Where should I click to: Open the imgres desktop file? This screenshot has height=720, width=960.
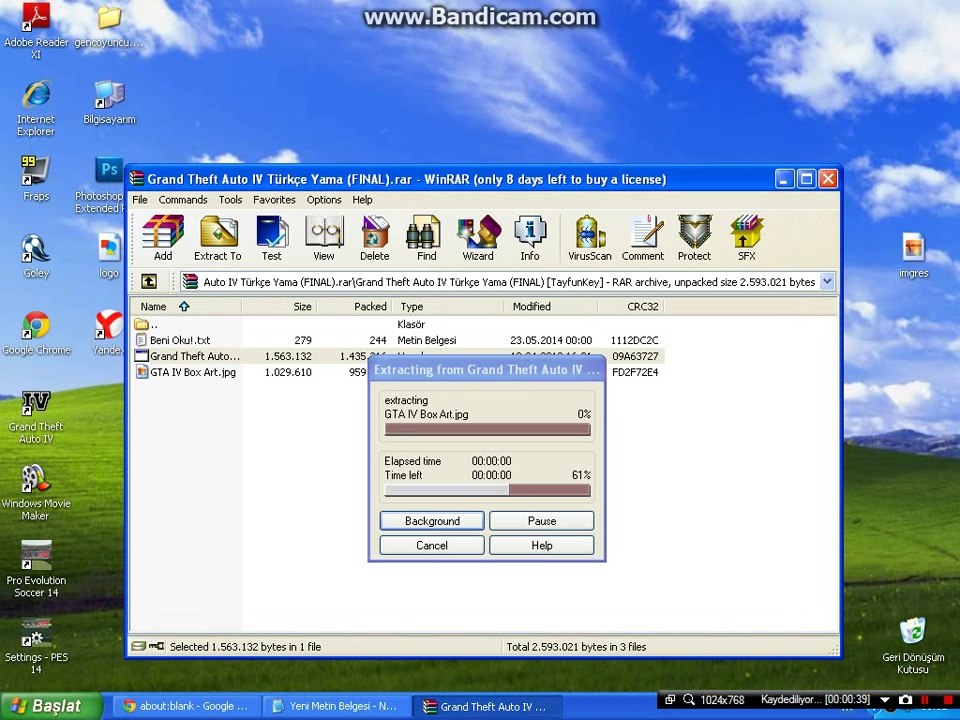point(913,255)
